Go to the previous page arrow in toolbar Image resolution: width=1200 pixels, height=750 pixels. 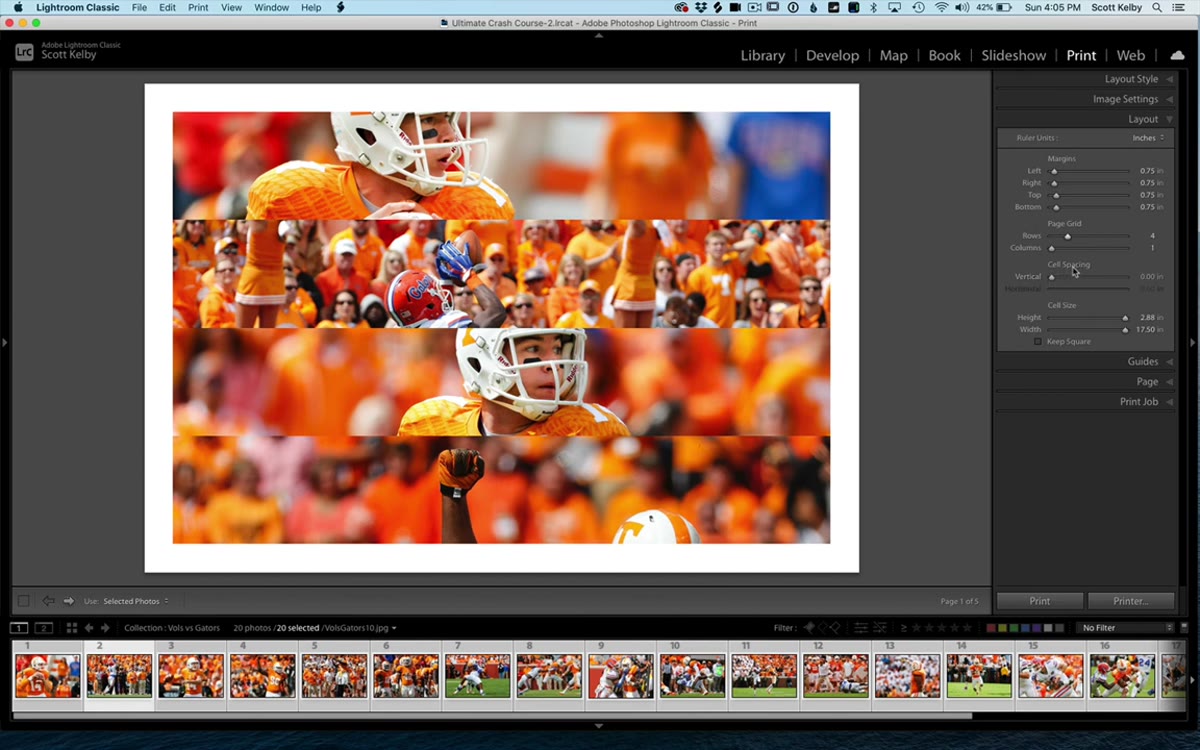click(x=48, y=601)
